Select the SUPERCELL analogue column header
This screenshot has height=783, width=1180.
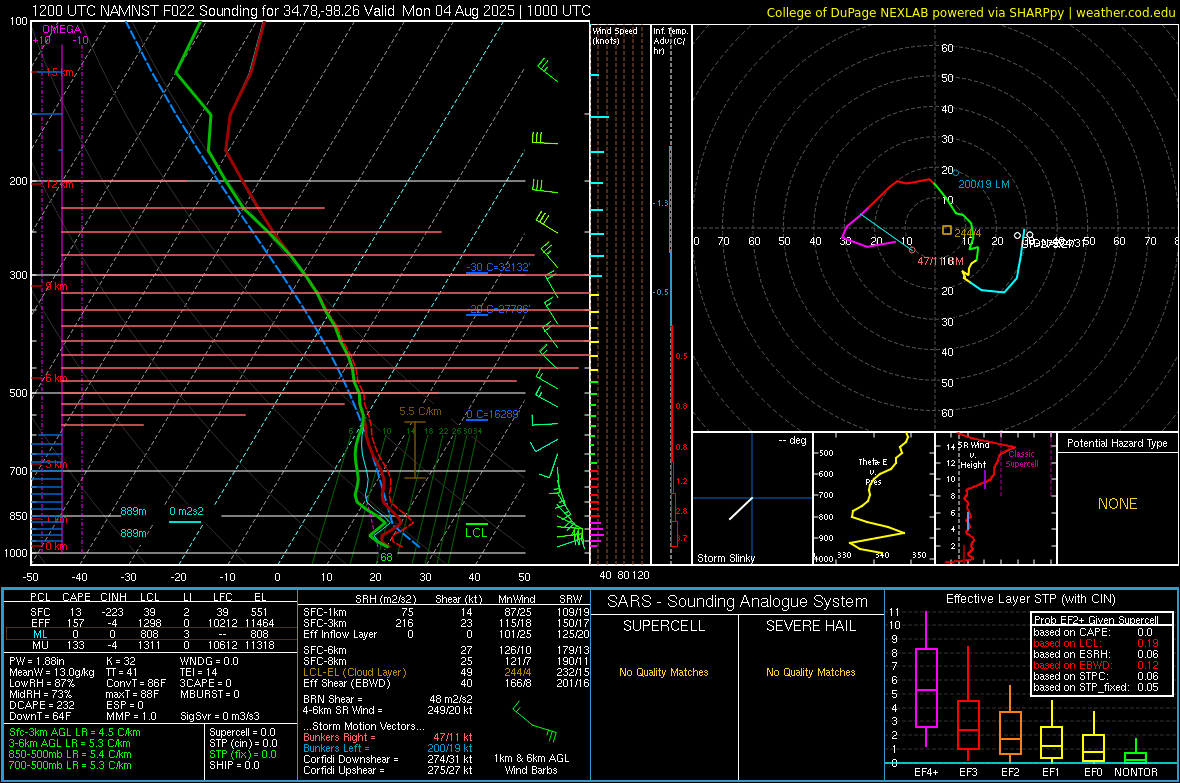(664, 626)
